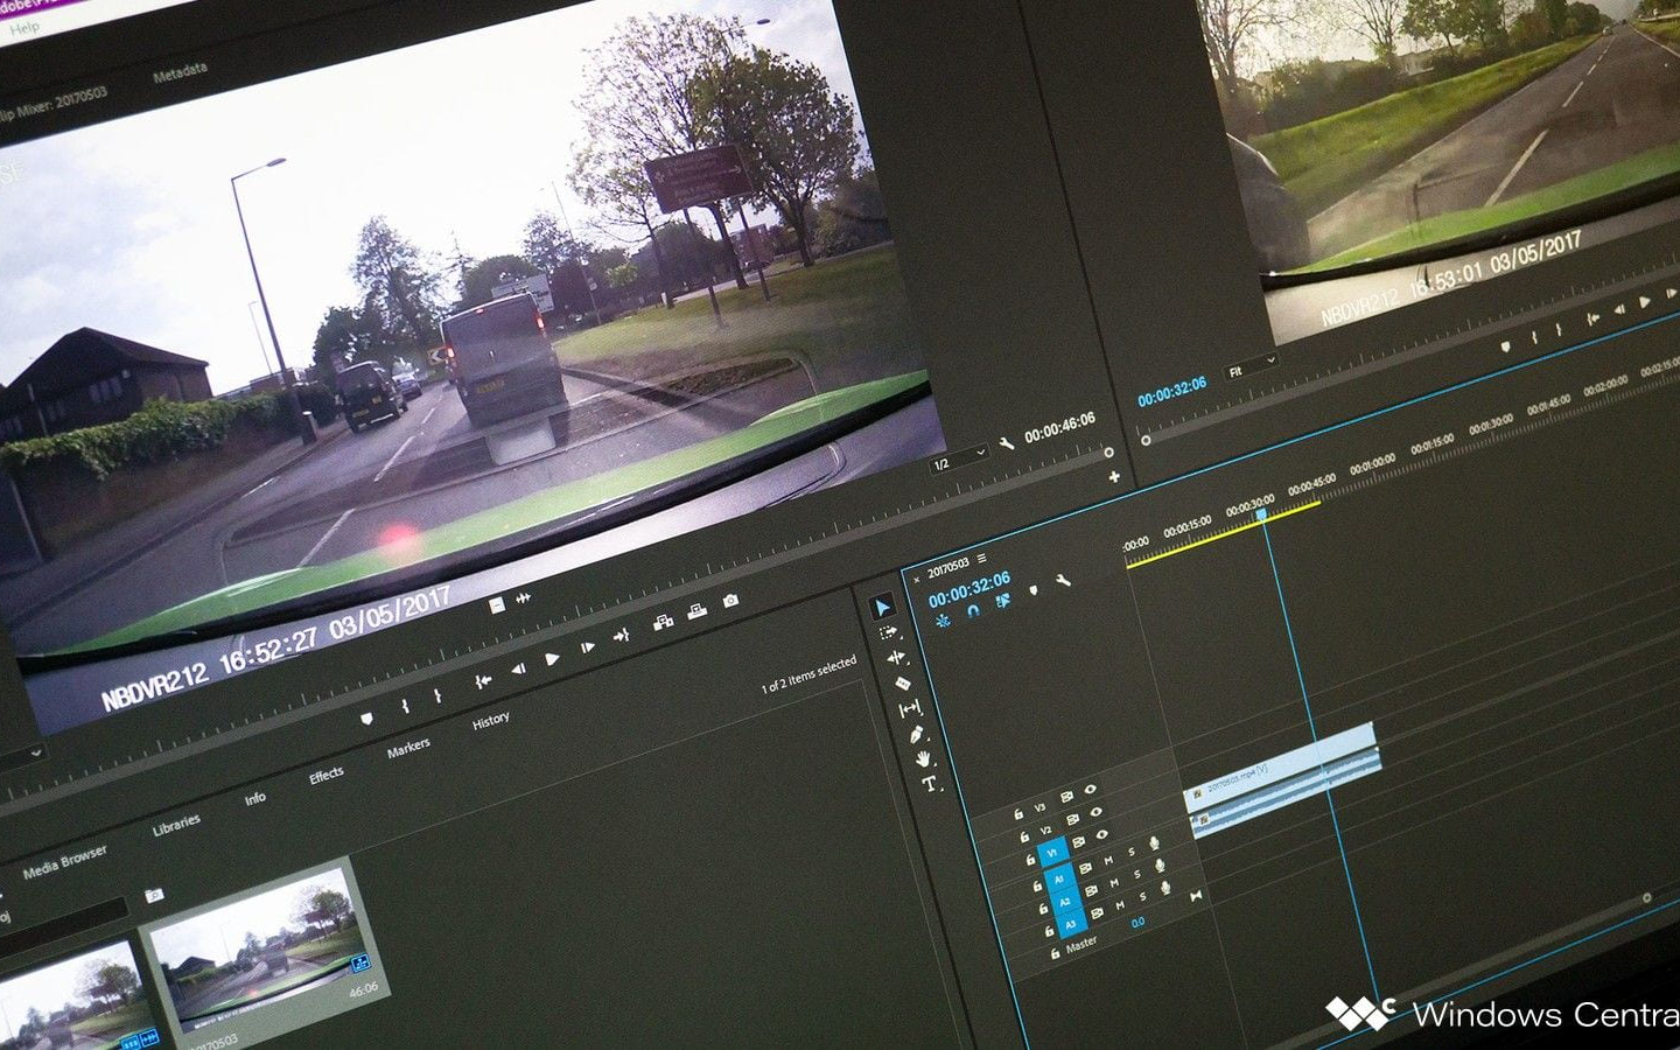Click the source monitor Export Frame camera
The height and width of the screenshot is (1050, 1680).
point(731,600)
